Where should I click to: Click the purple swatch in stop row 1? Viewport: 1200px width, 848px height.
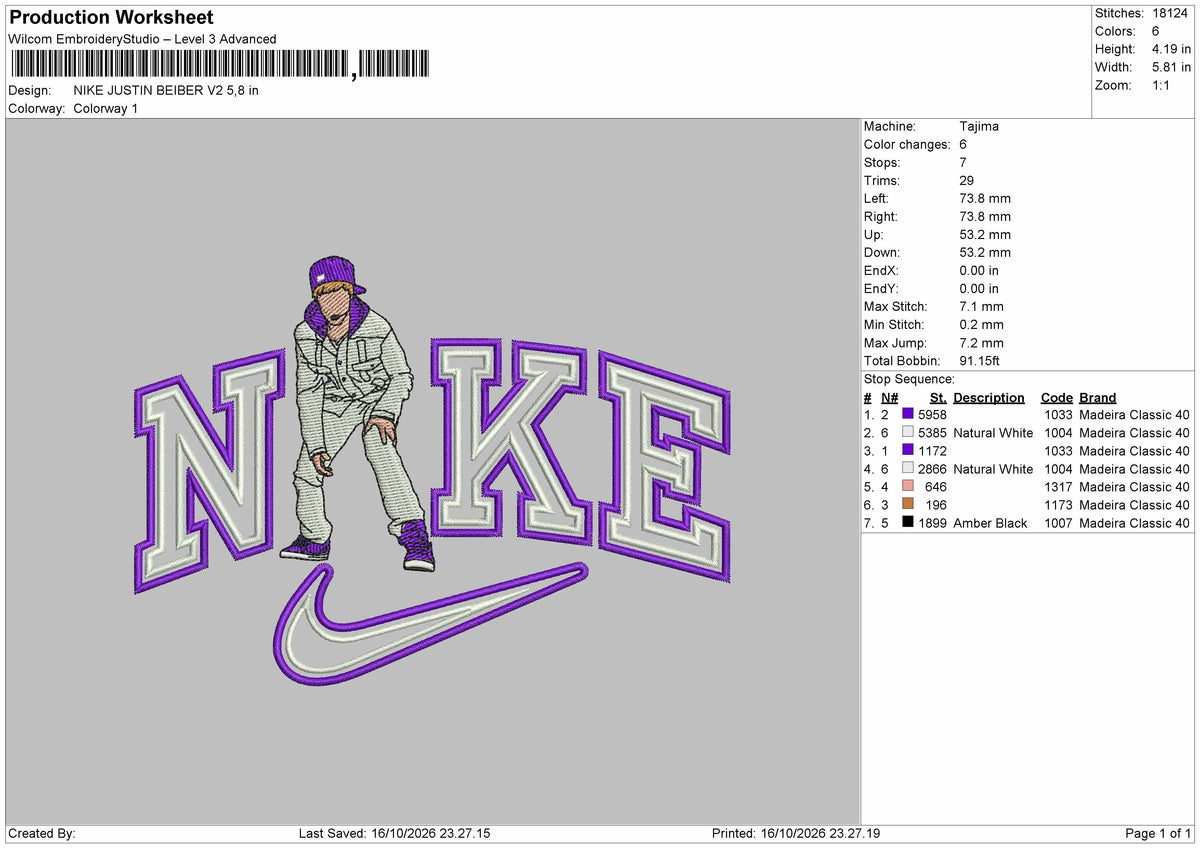pos(908,414)
